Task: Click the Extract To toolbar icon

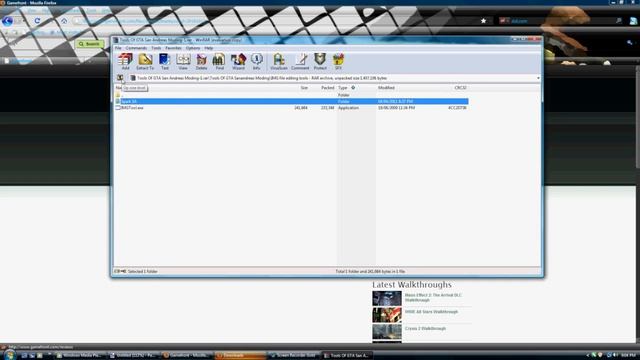Action: (x=145, y=61)
